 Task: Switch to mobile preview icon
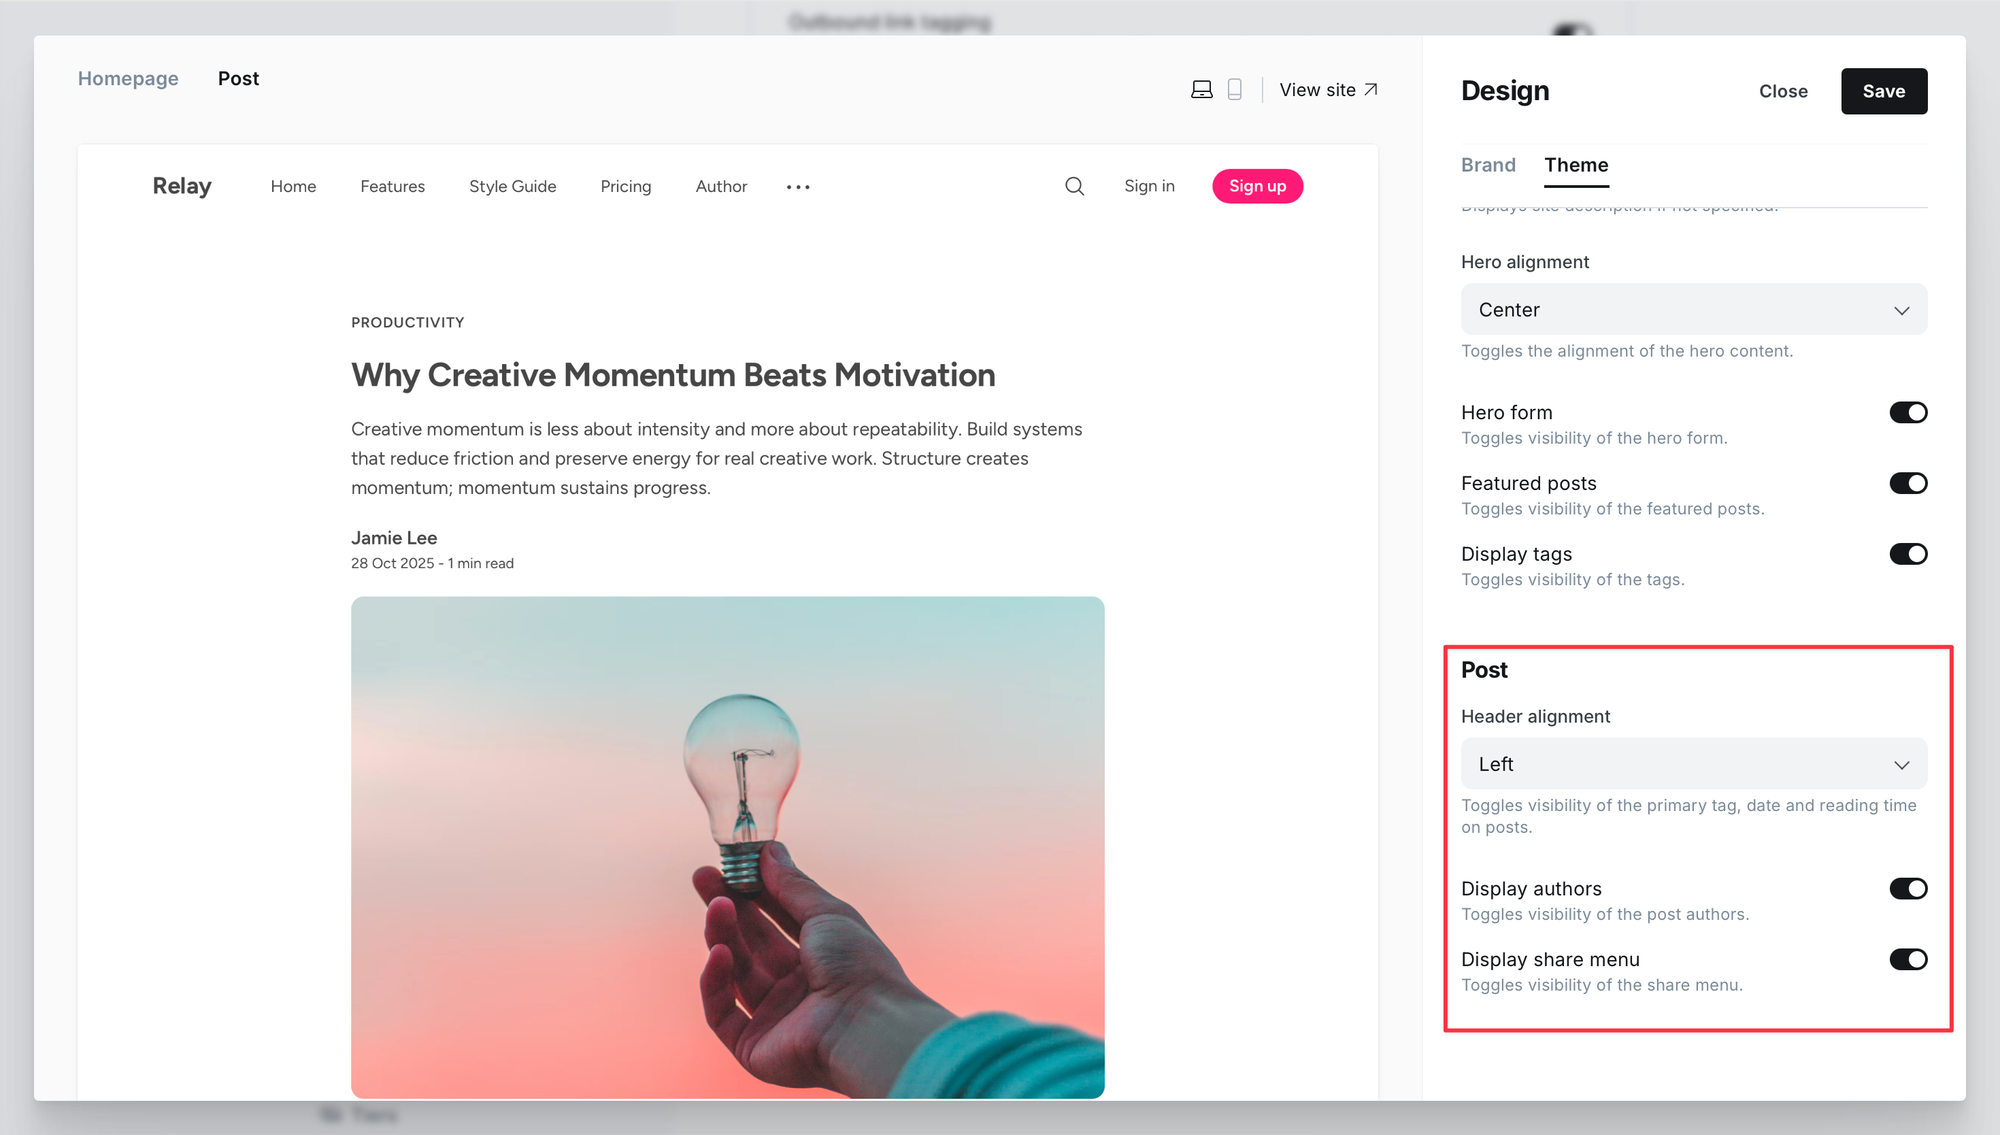1235,90
